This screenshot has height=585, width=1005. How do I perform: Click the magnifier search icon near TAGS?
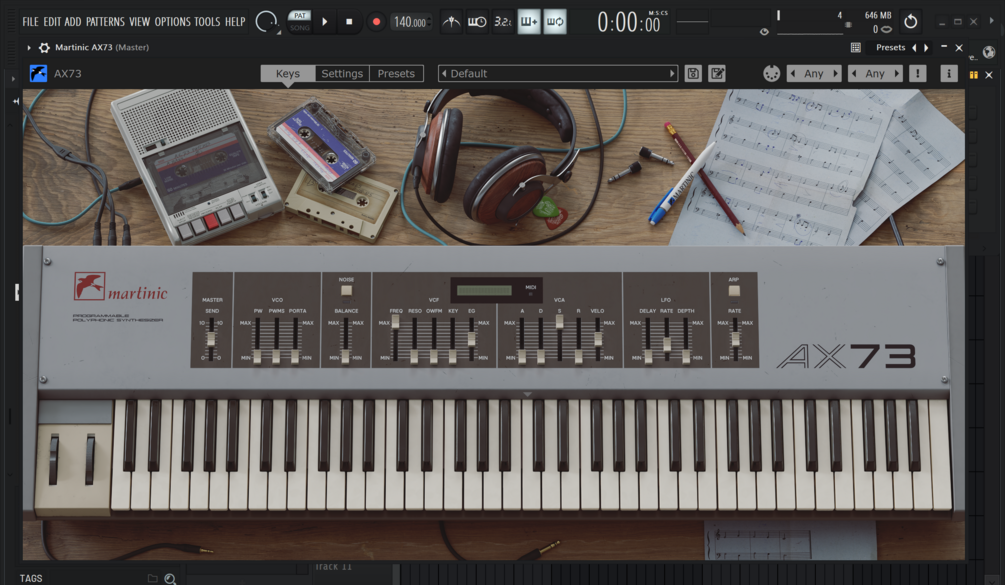point(170,579)
